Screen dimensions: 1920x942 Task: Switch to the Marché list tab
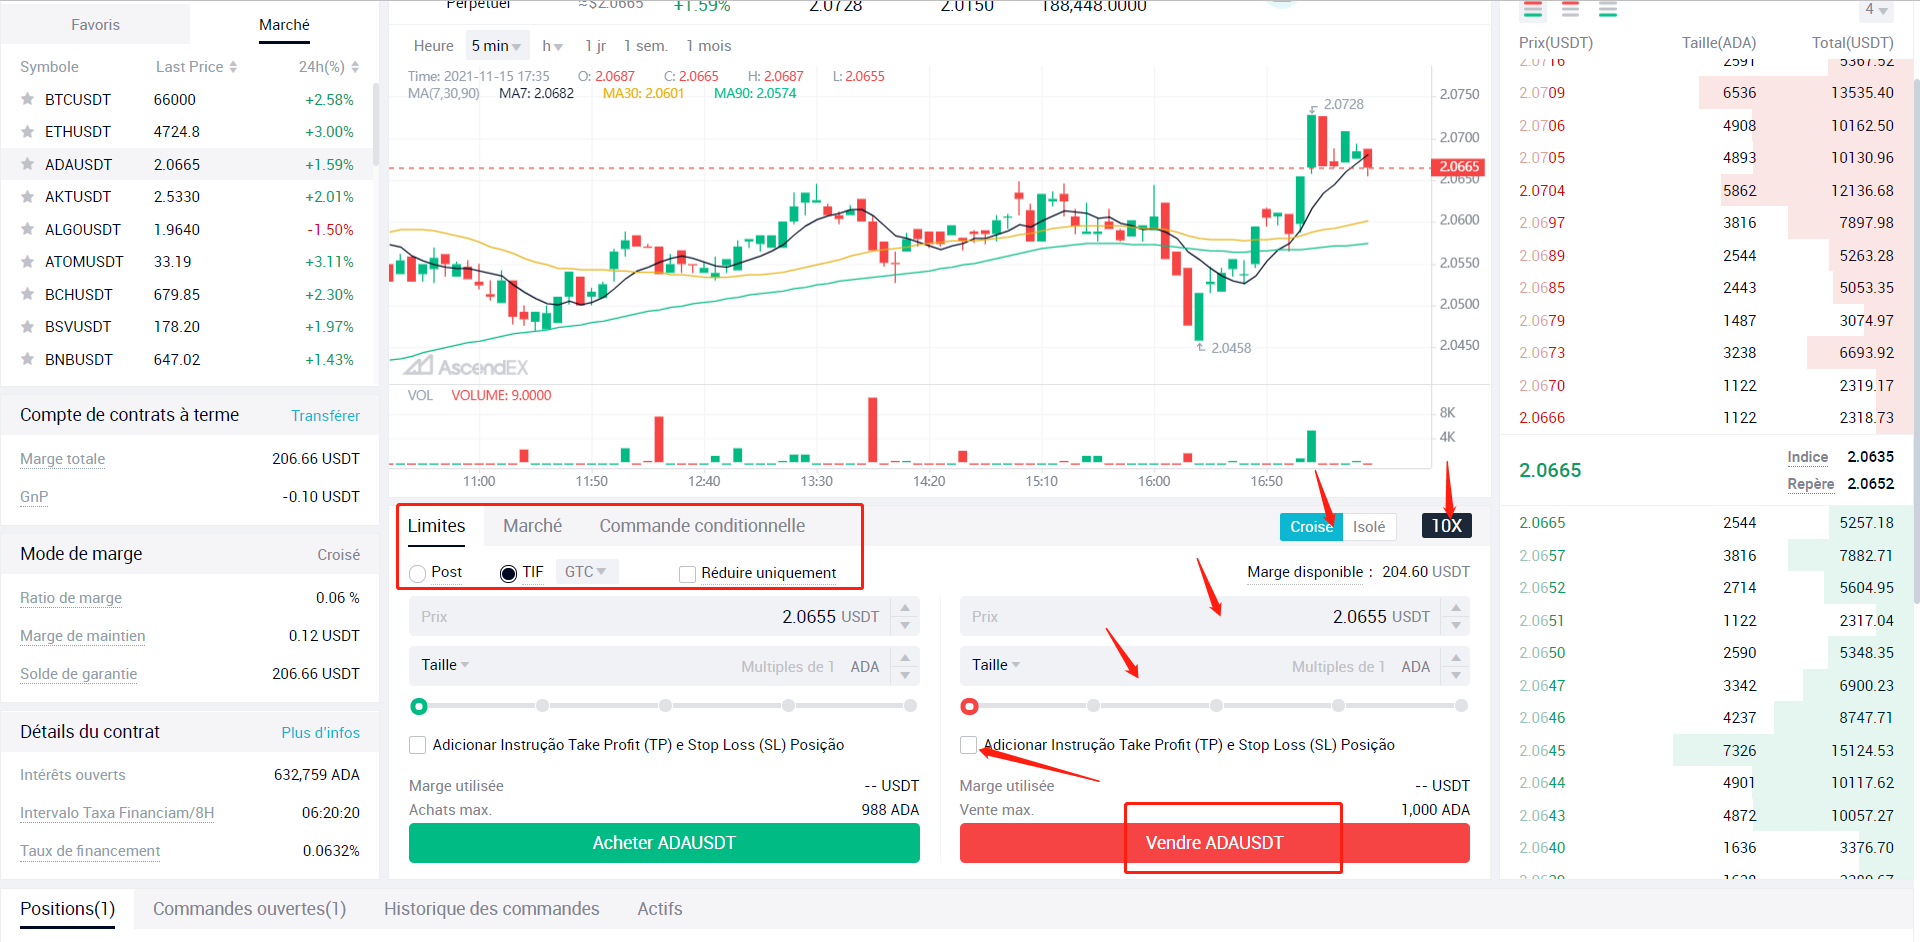pyautogui.click(x=284, y=25)
